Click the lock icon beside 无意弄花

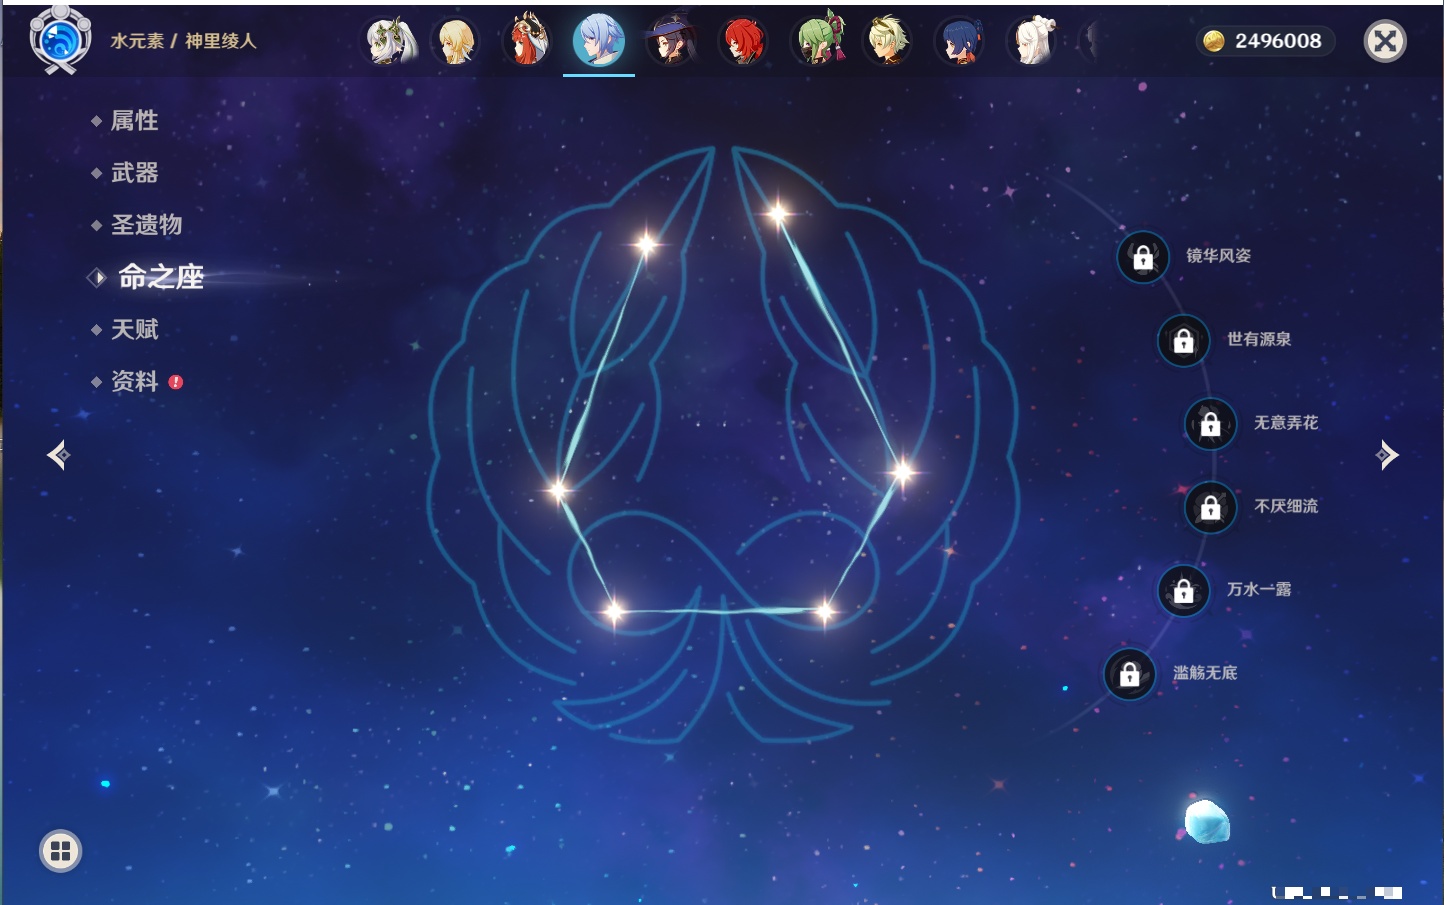coord(1211,424)
